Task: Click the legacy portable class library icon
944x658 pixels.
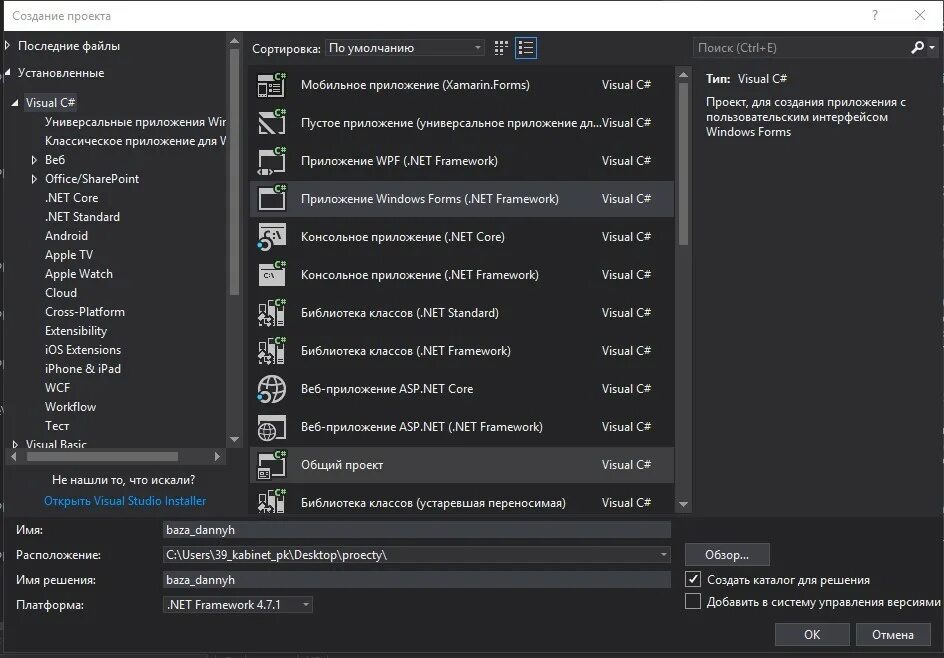Action: (272, 501)
